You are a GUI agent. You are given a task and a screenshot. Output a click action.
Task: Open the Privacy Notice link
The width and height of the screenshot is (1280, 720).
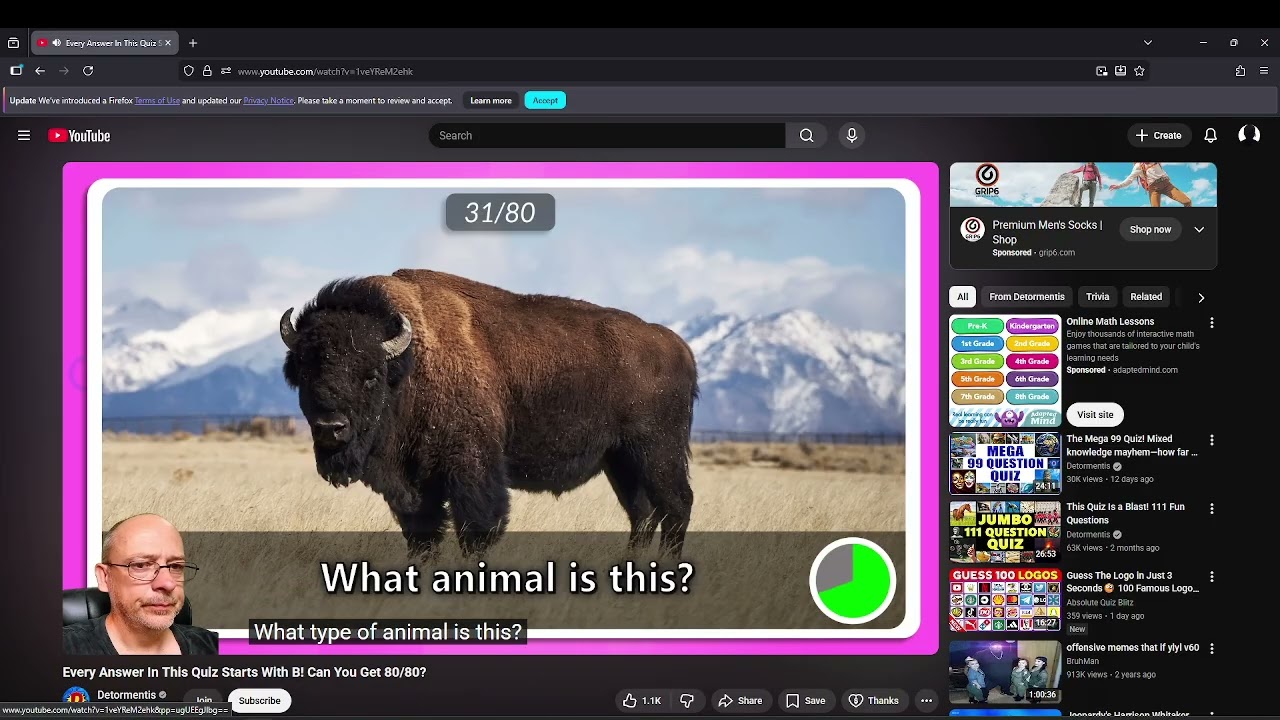coord(268,100)
